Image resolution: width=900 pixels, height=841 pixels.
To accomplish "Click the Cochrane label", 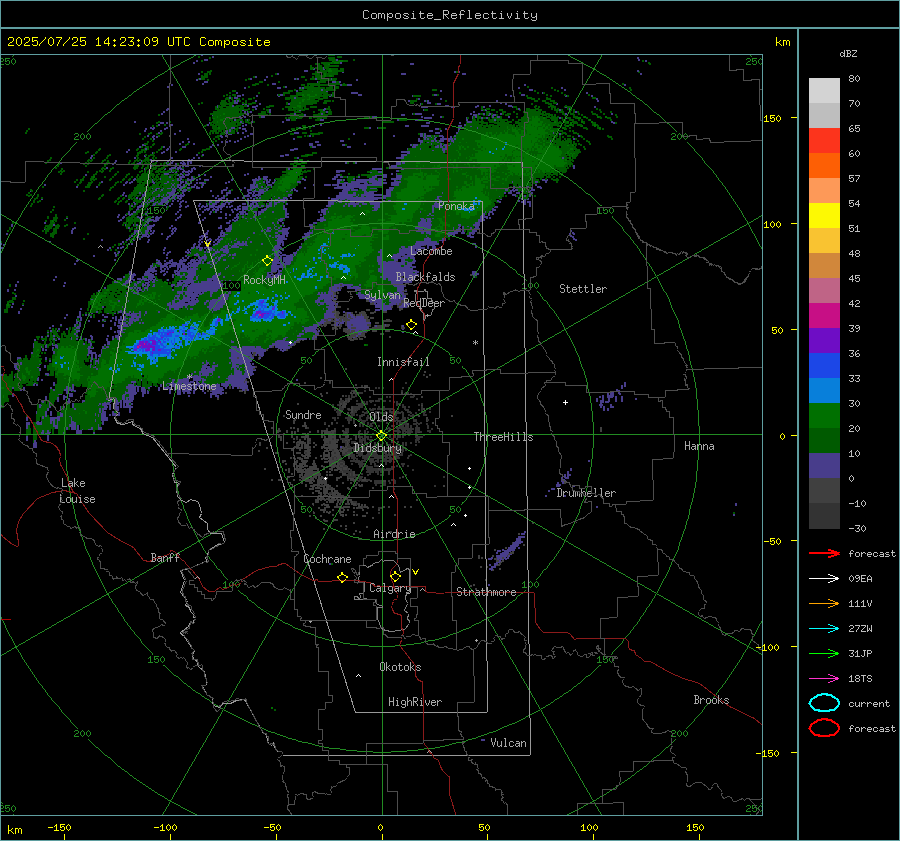I will coord(327,559).
